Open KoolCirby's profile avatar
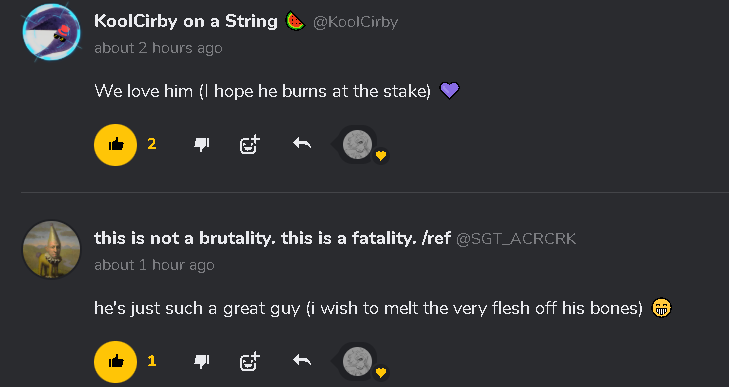 point(51,32)
